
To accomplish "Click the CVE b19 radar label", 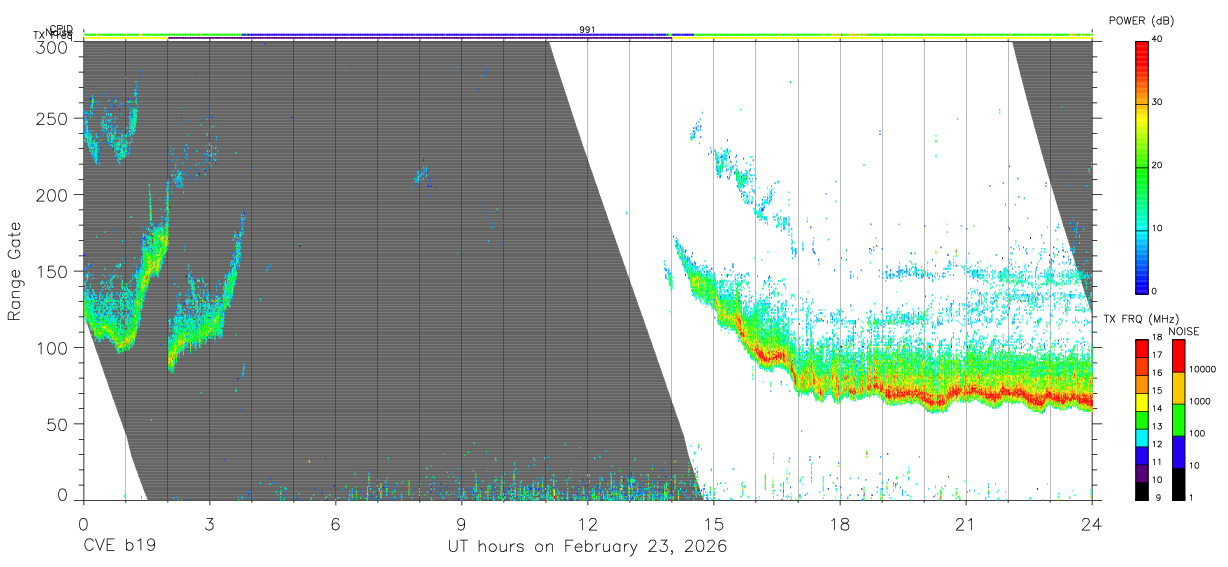I will [119, 547].
